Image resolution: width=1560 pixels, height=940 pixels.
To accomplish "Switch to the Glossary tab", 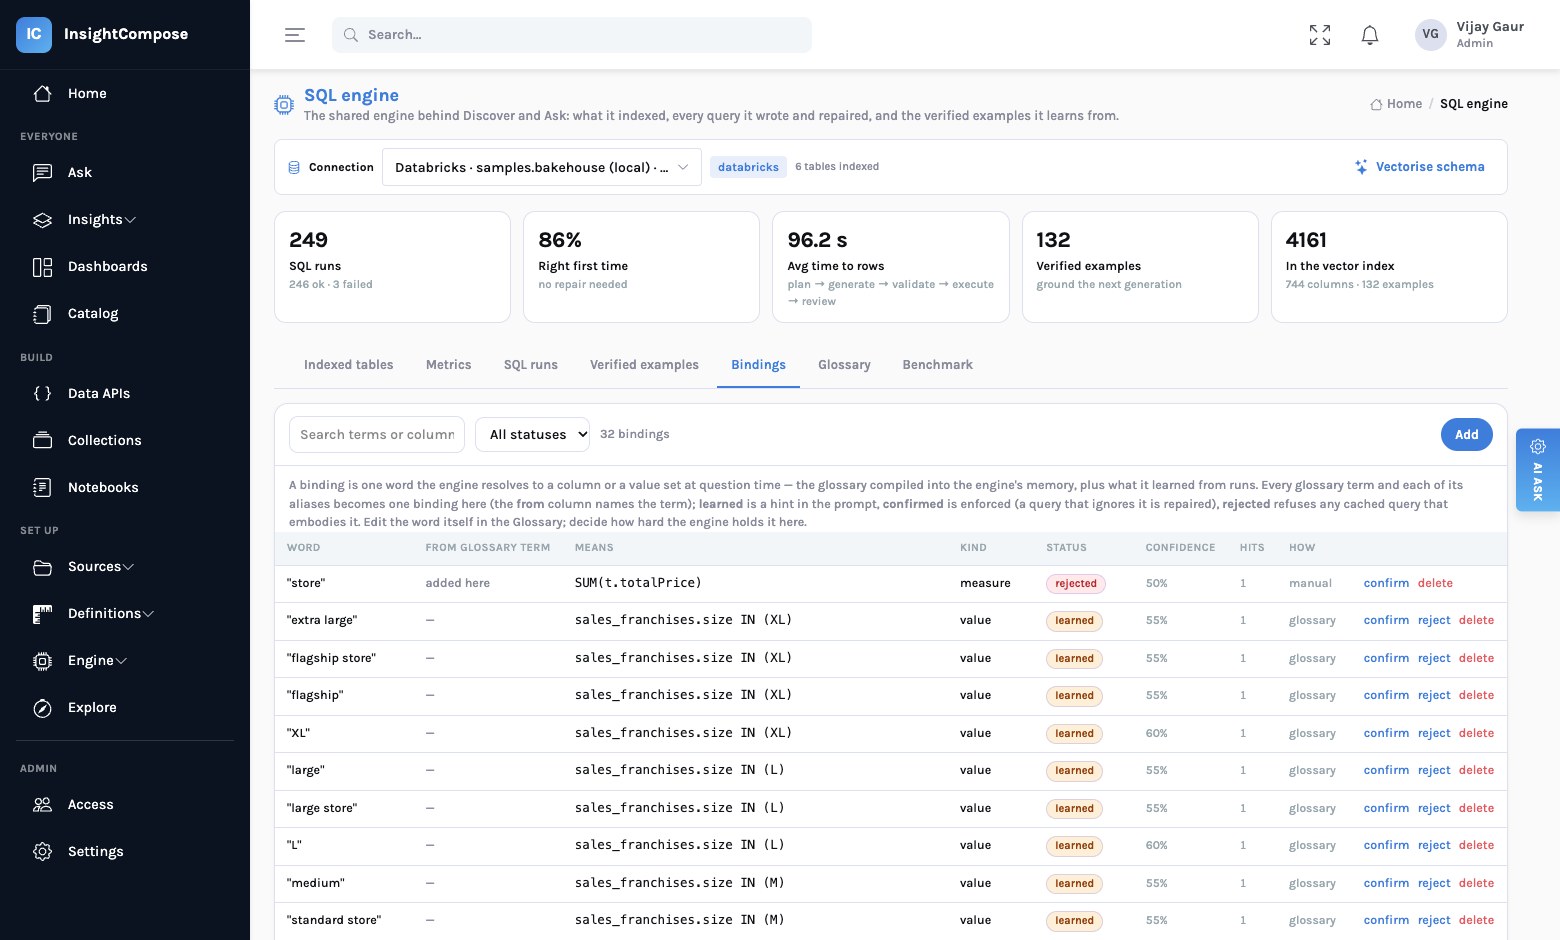I will (x=844, y=365).
